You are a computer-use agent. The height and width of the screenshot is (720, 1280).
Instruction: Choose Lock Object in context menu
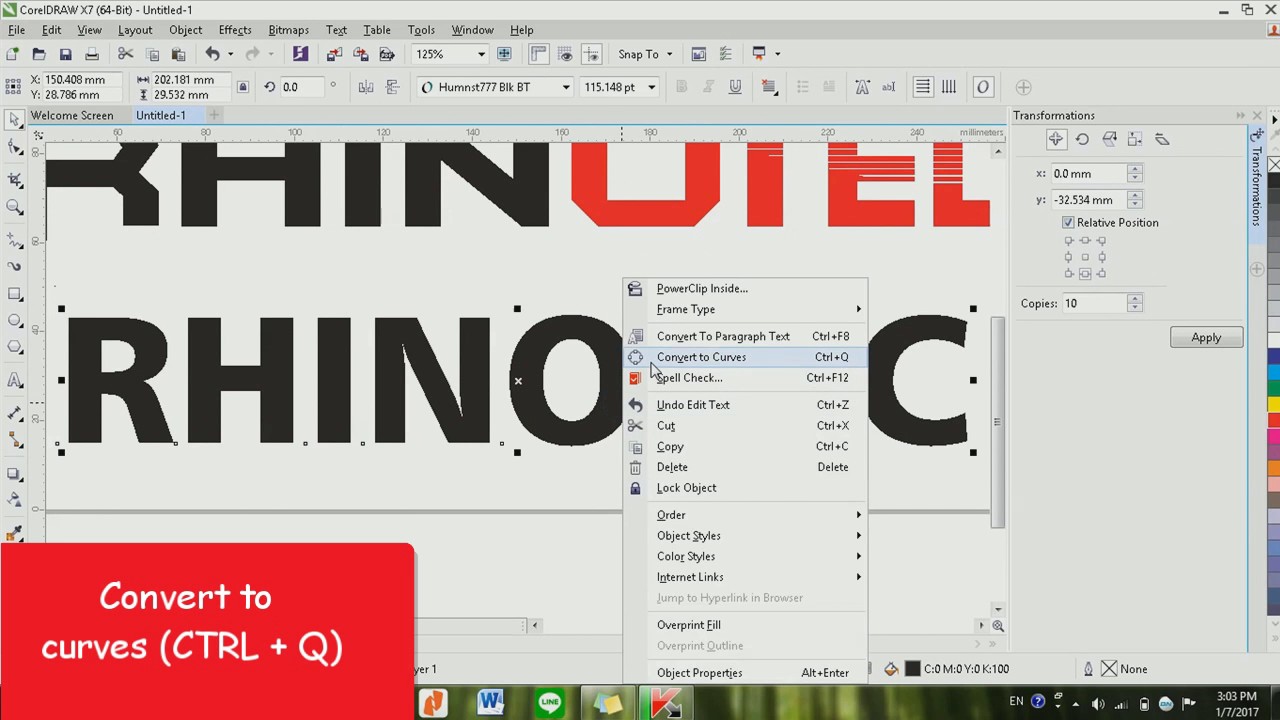pyautogui.click(x=745, y=488)
